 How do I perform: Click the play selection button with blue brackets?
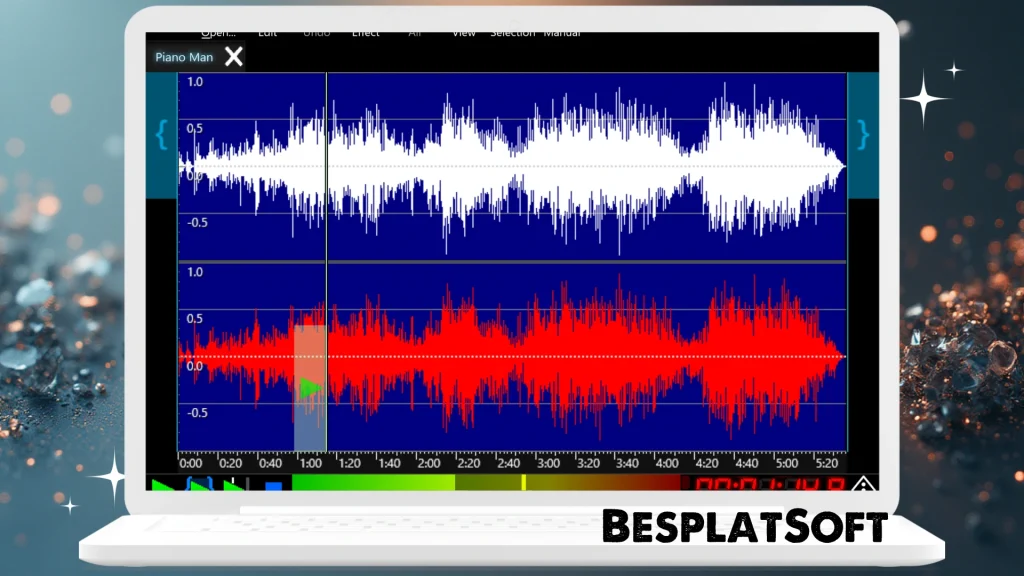pos(200,485)
